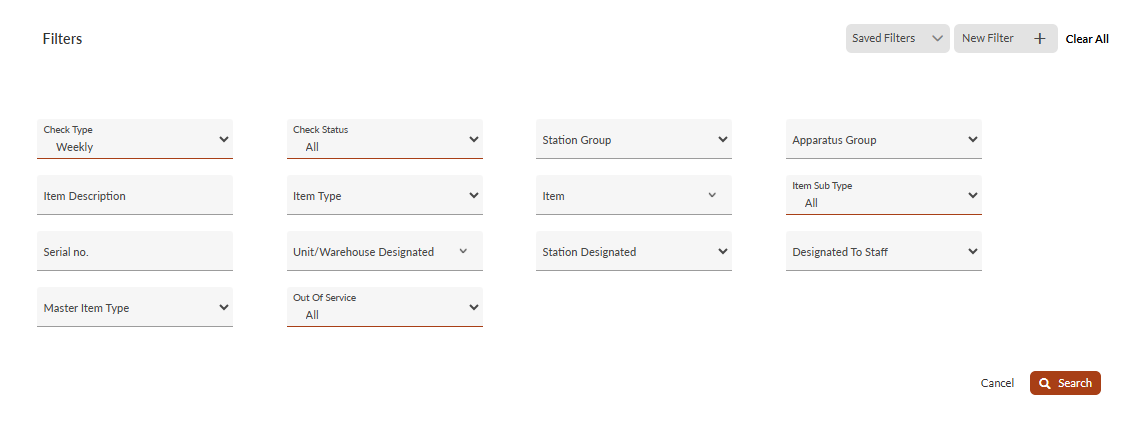This screenshot has width=1143, height=425.
Task: Open the Station Designated dropdown
Action: [x=634, y=252]
